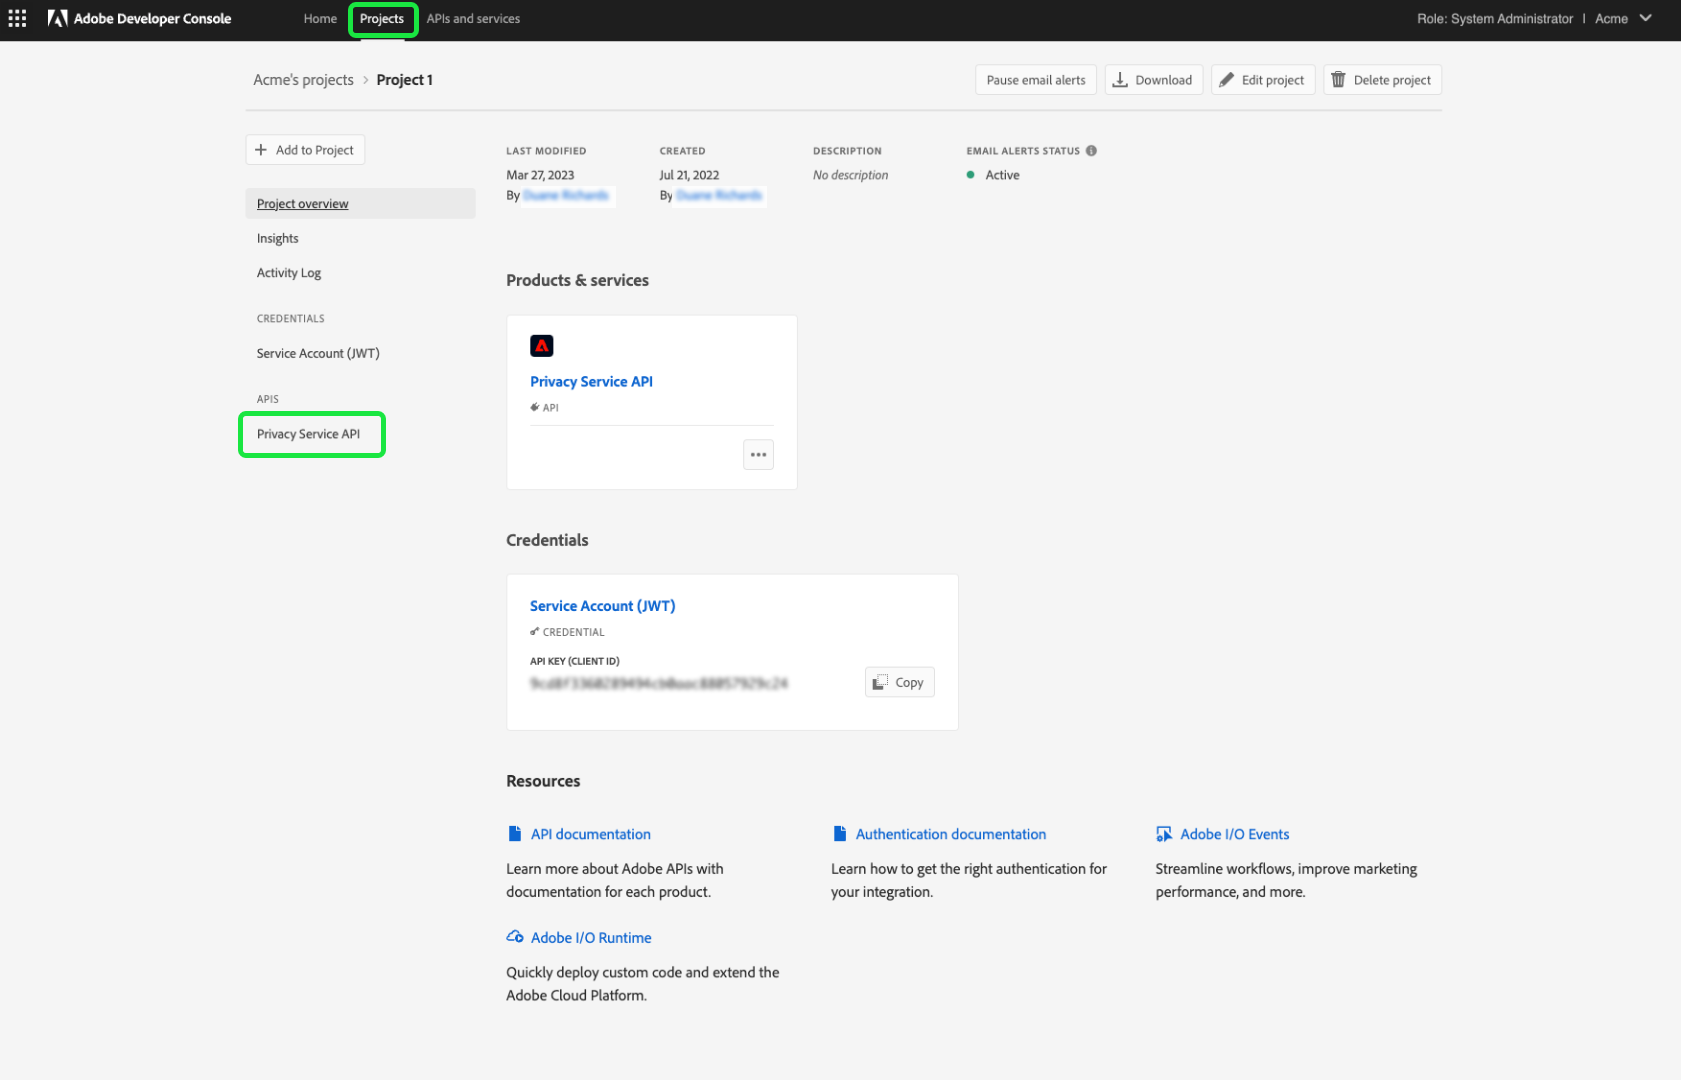The width and height of the screenshot is (1681, 1080).
Task: Click the Jul 21, 2022 created date
Action: pyautogui.click(x=689, y=175)
